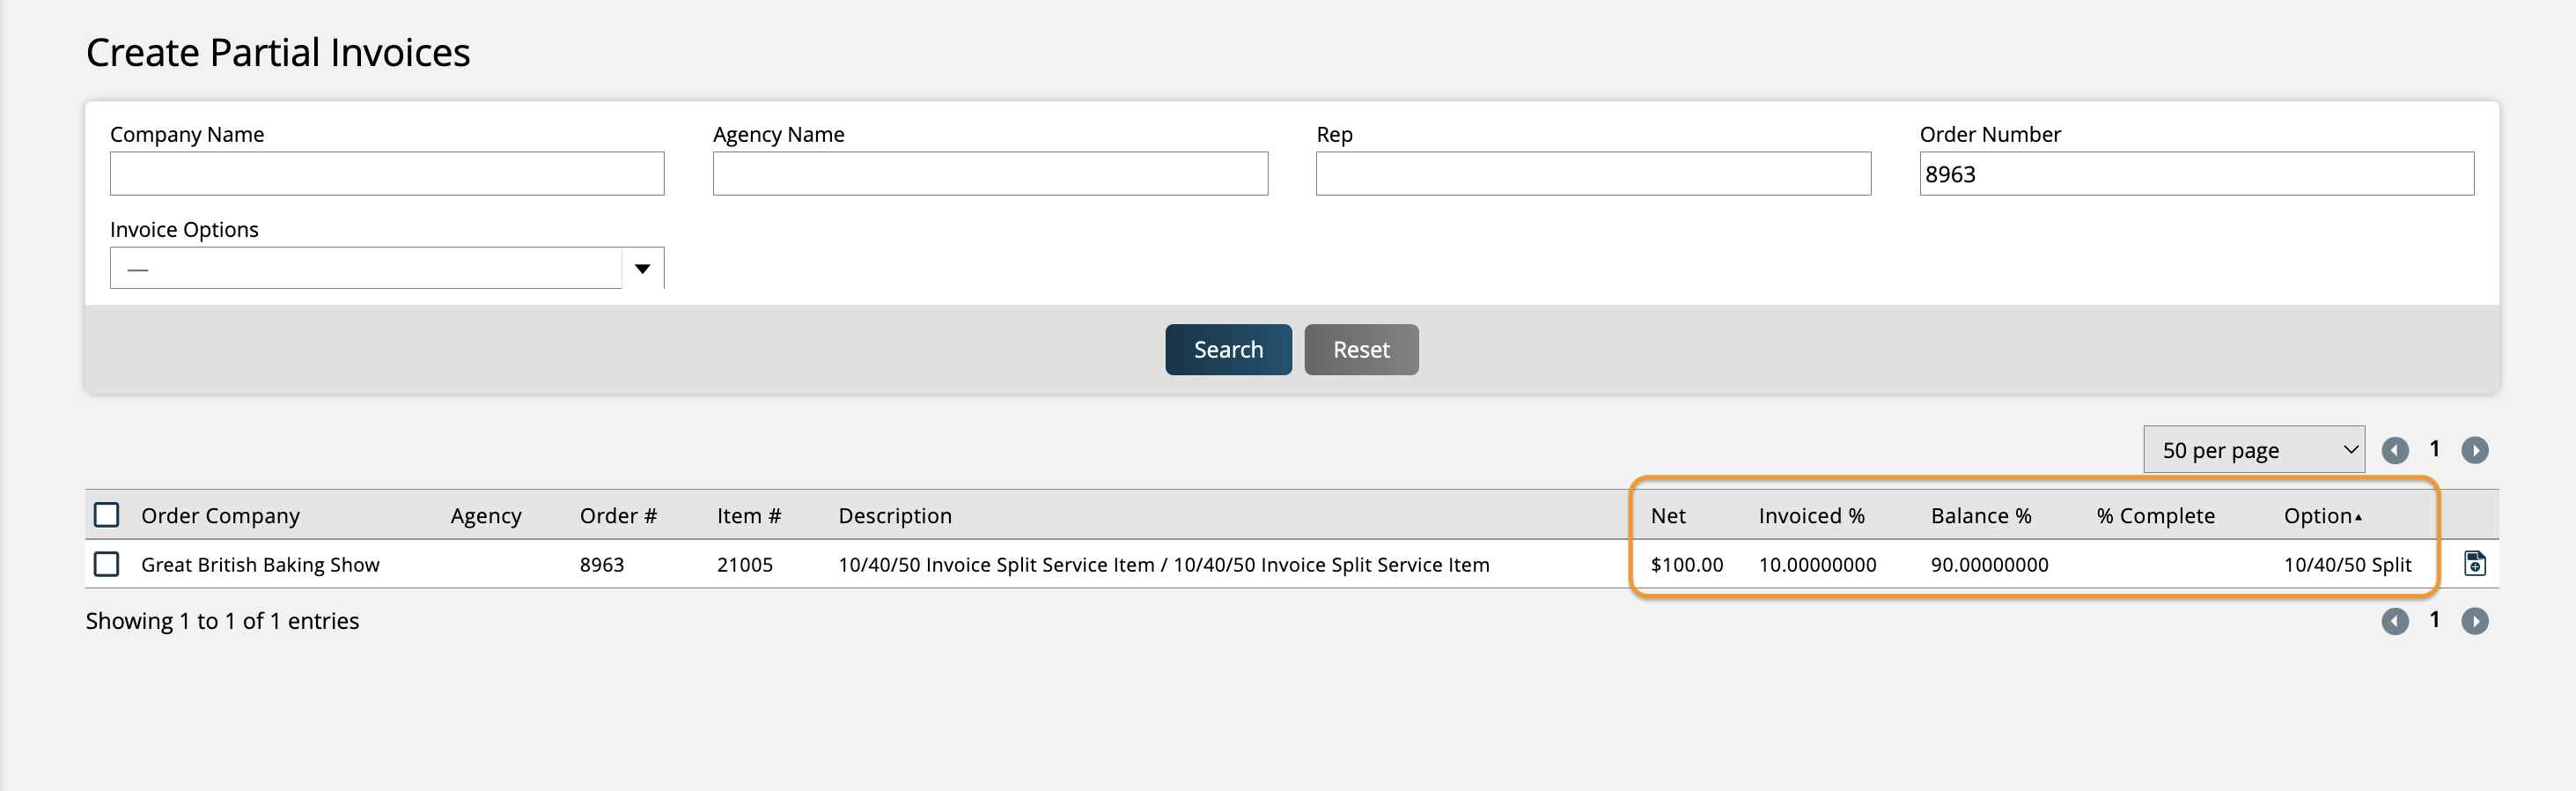This screenshot has height=791, width=2576.
Task: Click the bottom previous page arrow
Action: click(2394, 622)
